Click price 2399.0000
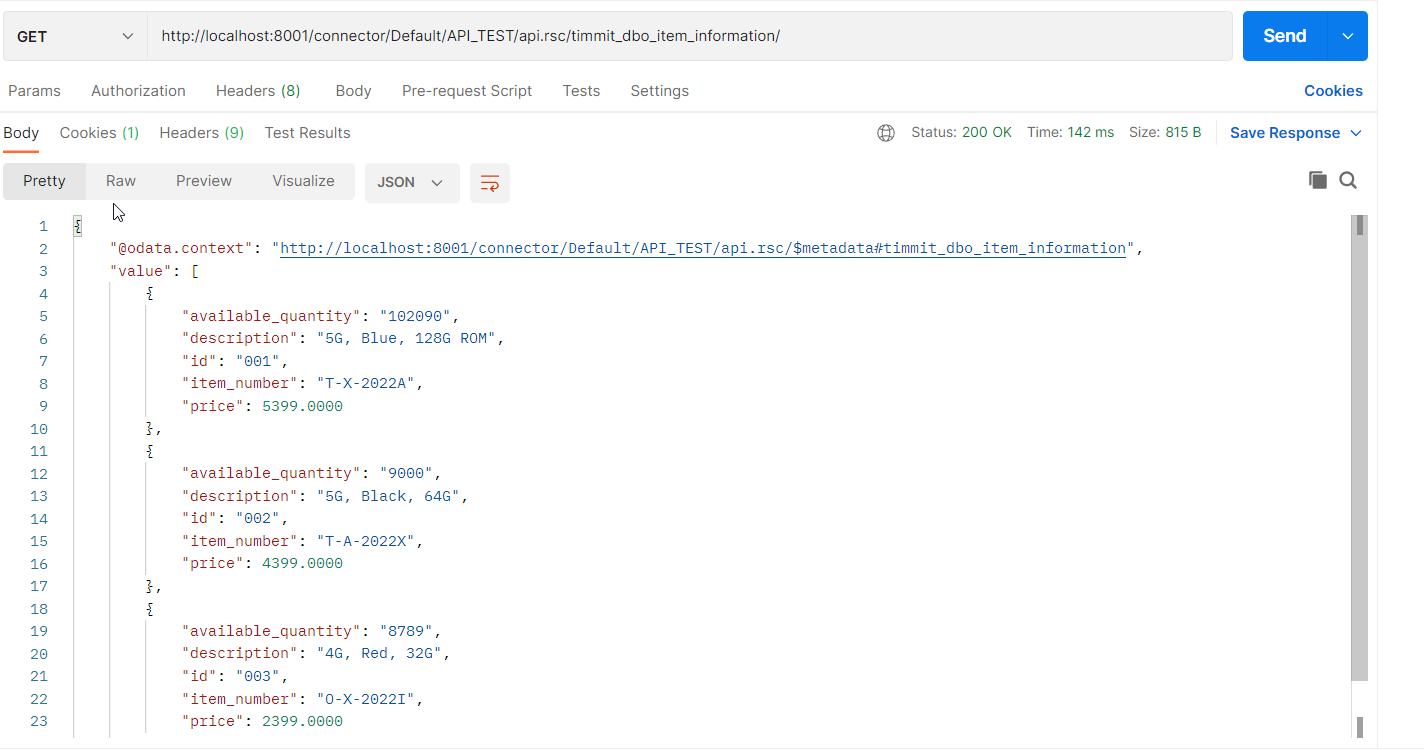Viewport: 1424px width, 750px height. (x=302, y=722)
